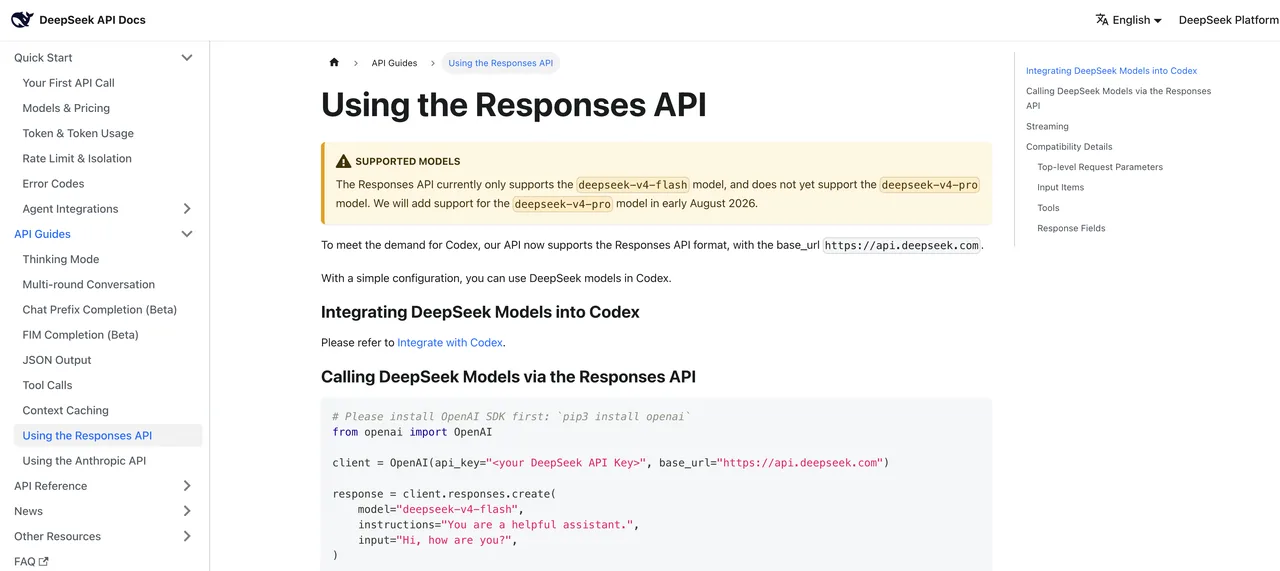Click the DeepSeek whale logo icon
Viewport: 1280px width, 571px height.
[x=22, y=20]
